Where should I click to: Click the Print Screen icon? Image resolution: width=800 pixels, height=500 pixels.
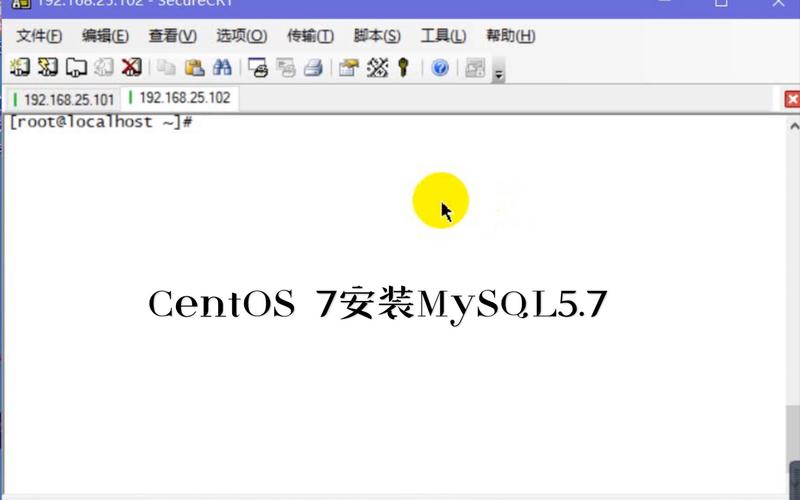tap(258, 67)
